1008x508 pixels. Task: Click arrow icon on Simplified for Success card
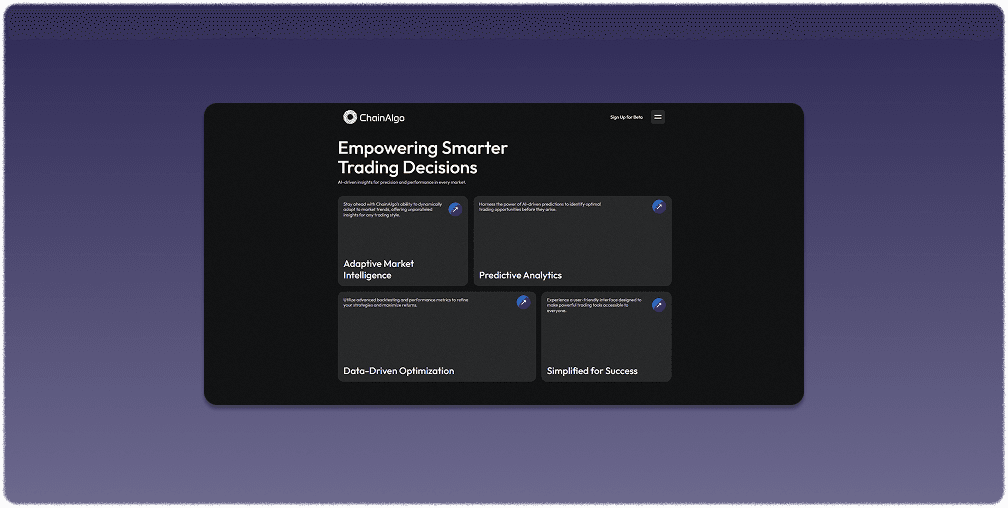(x=659, y=305)
